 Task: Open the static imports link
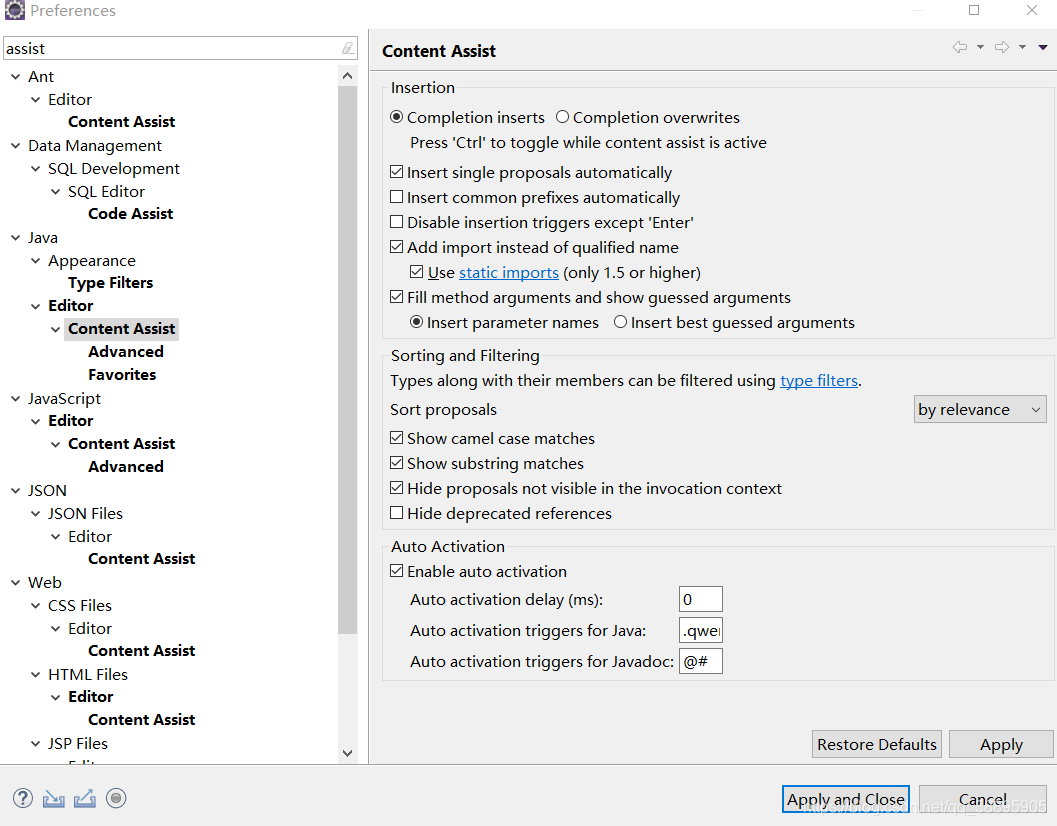click(509, 272)
